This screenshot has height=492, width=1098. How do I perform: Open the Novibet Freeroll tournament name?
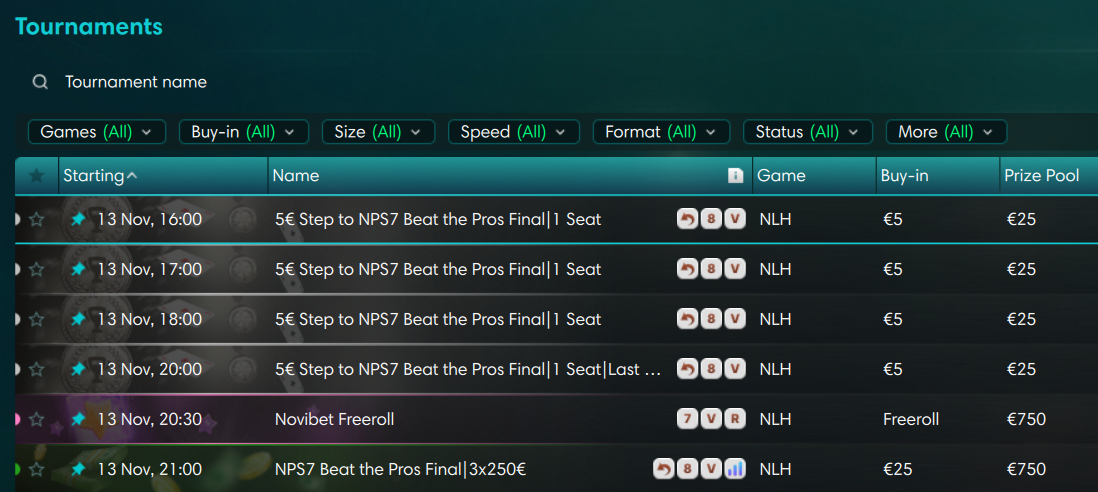[334, 419]
